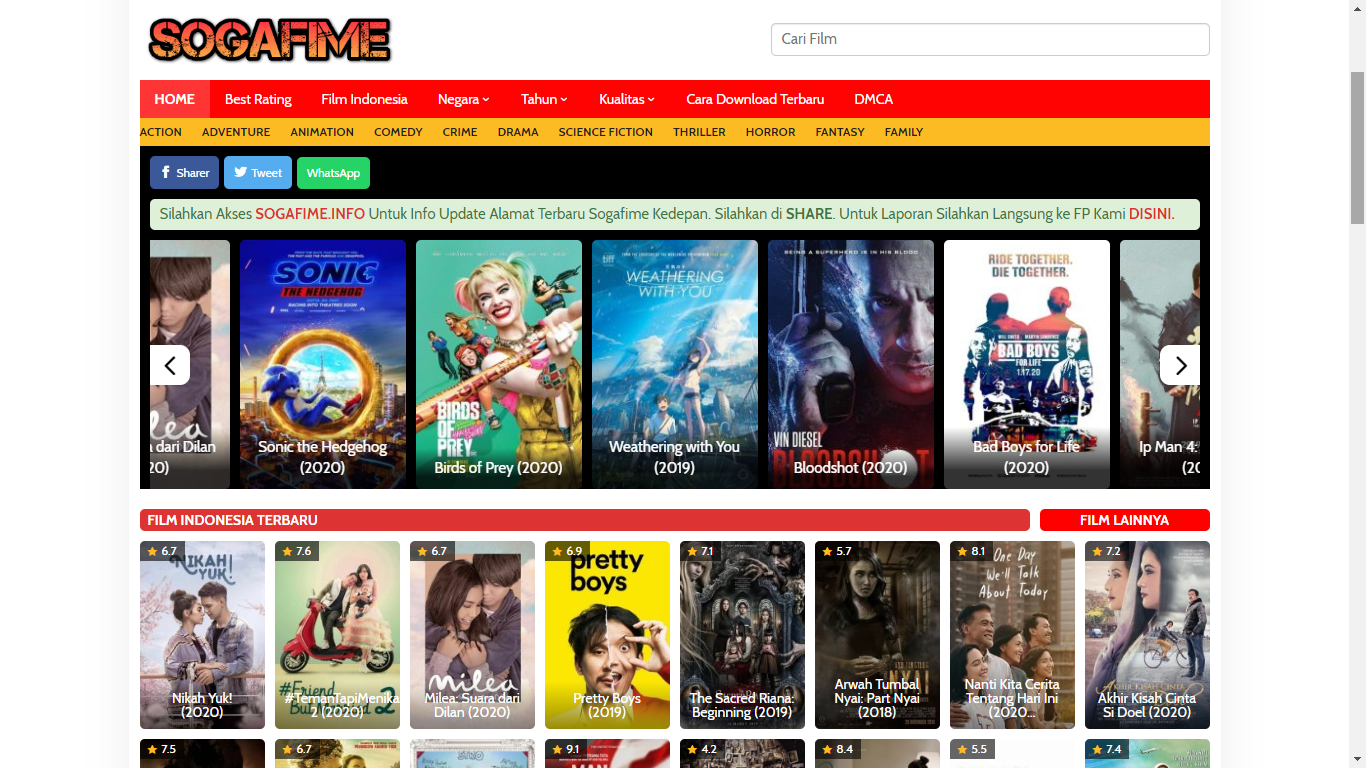Focus the Cari Film search field
The height and width of the screenshot is (768, 1366).
[x=990, y=39]
